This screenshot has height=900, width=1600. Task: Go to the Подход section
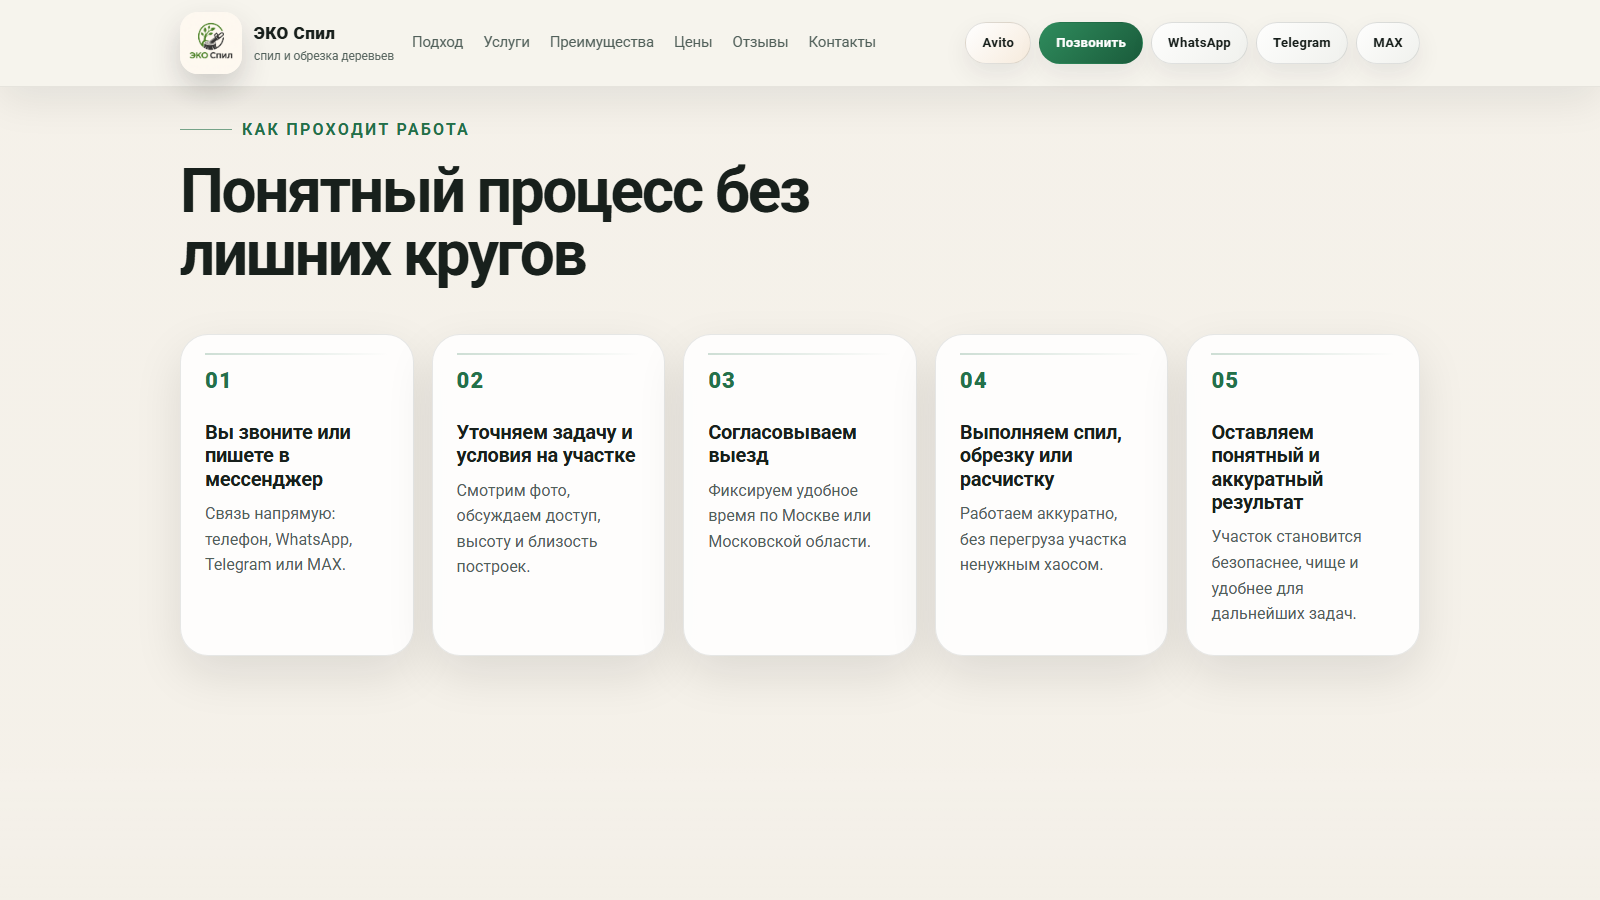[437, 42]
